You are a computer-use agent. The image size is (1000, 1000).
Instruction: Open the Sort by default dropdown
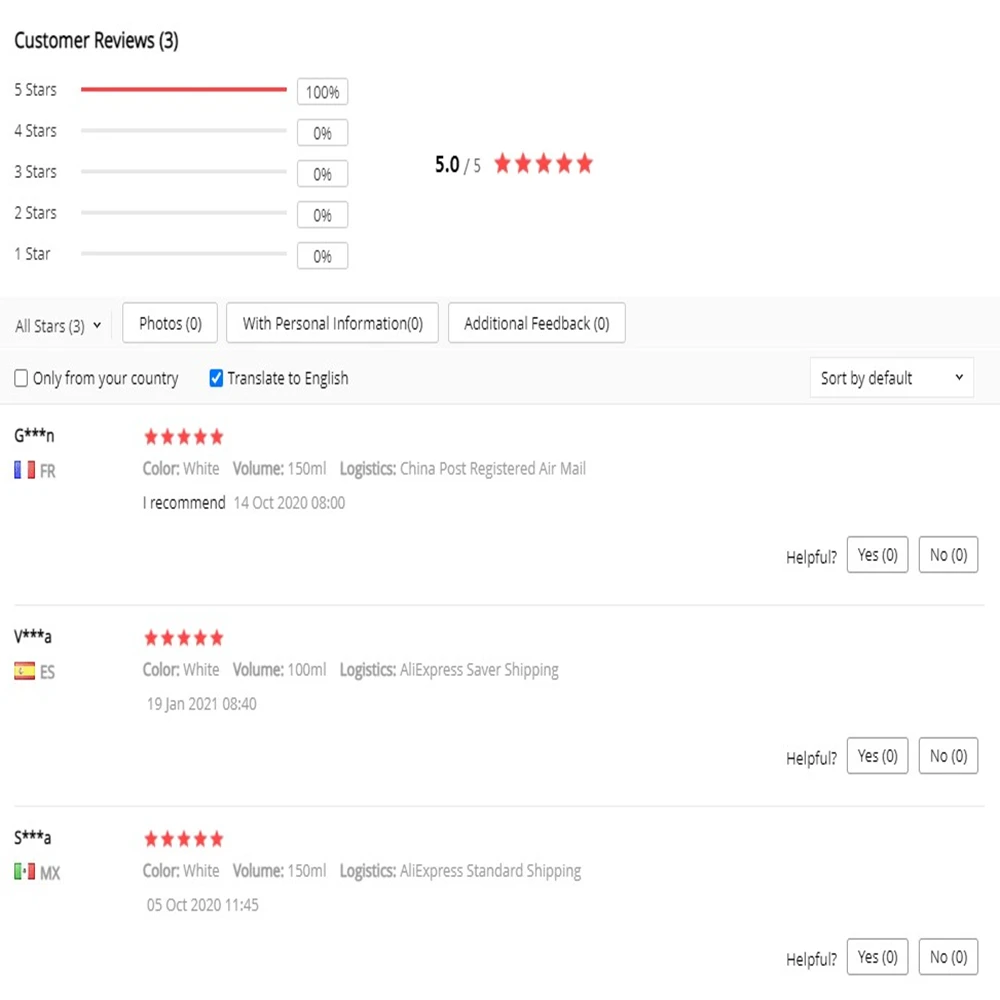(891, 378)
